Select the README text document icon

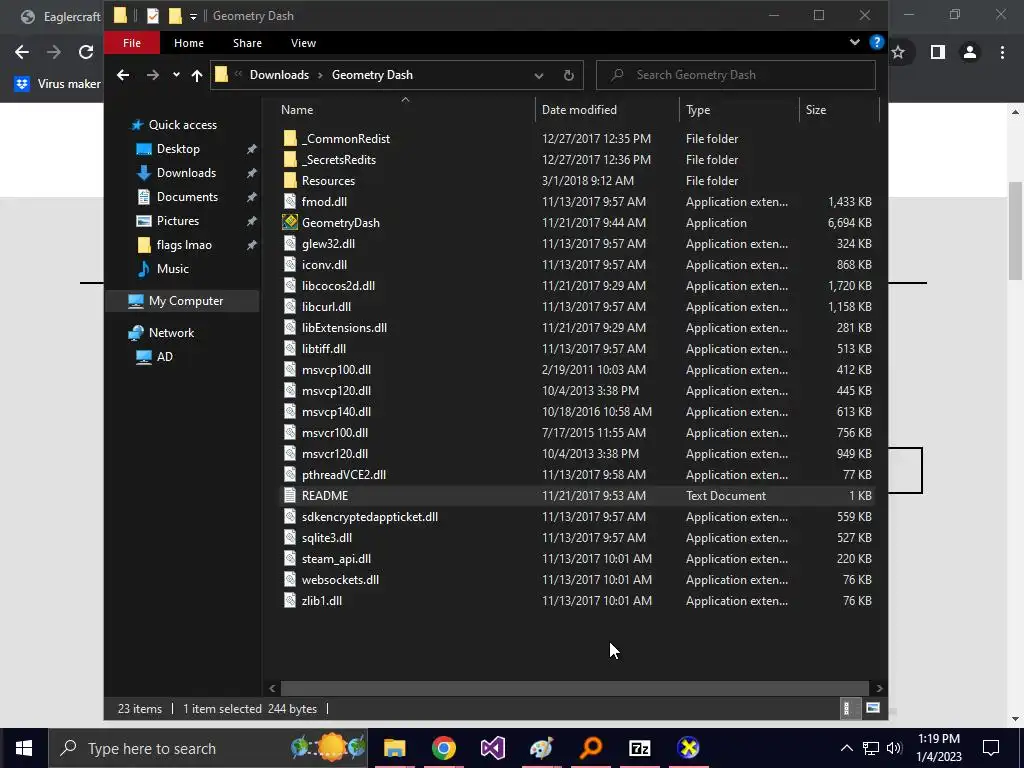[x=290, y=496]
